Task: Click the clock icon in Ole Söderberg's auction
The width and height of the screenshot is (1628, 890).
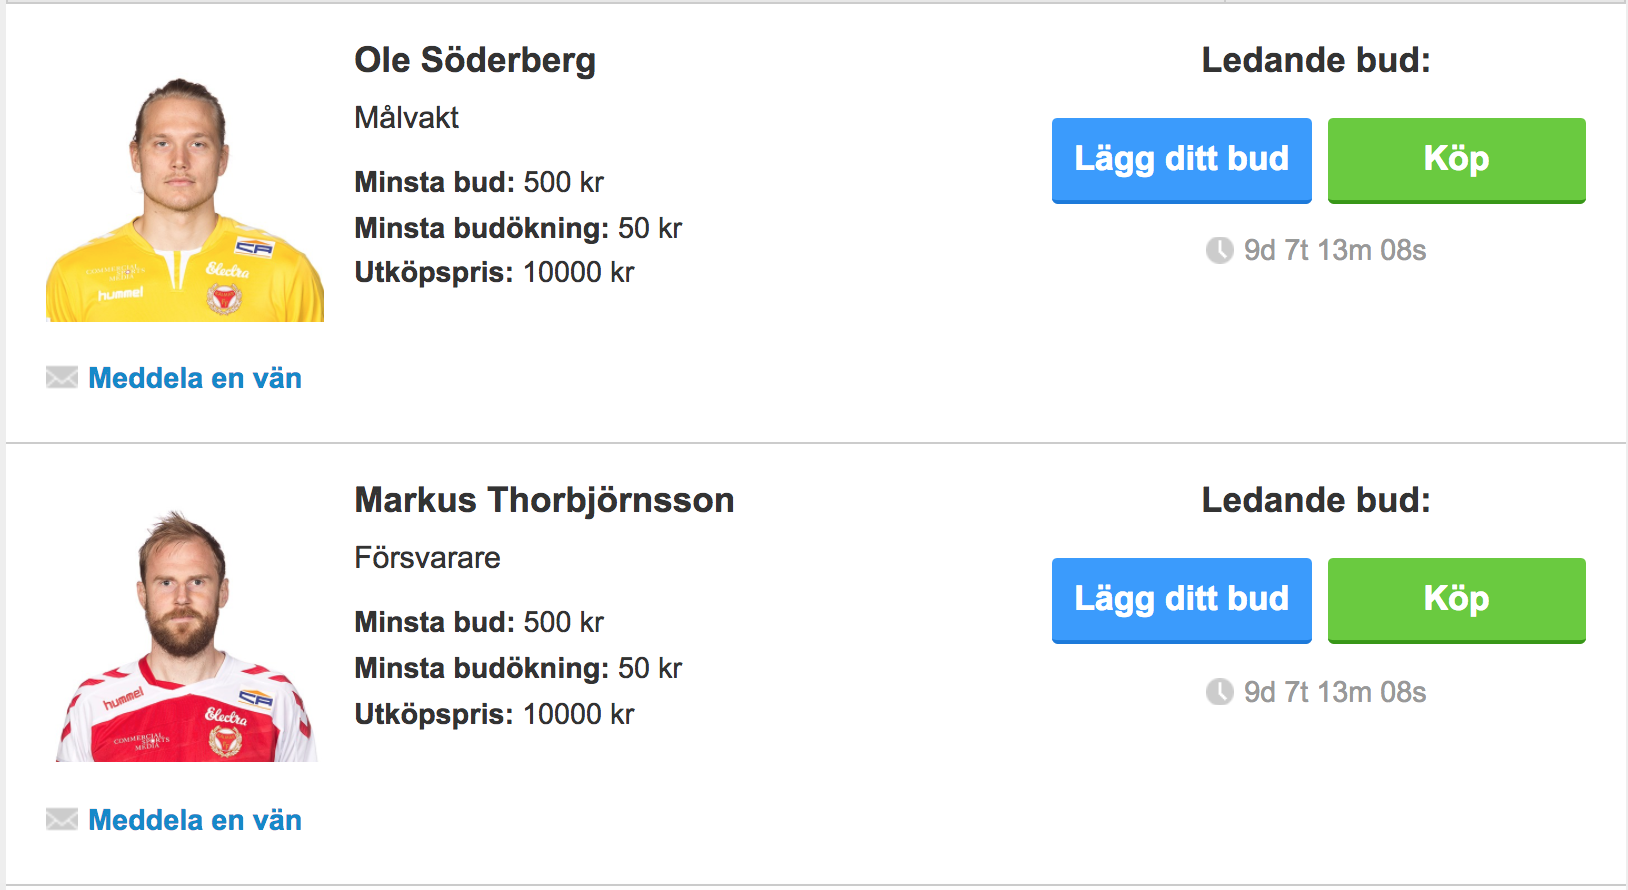Action: [x=1219, y=250]
